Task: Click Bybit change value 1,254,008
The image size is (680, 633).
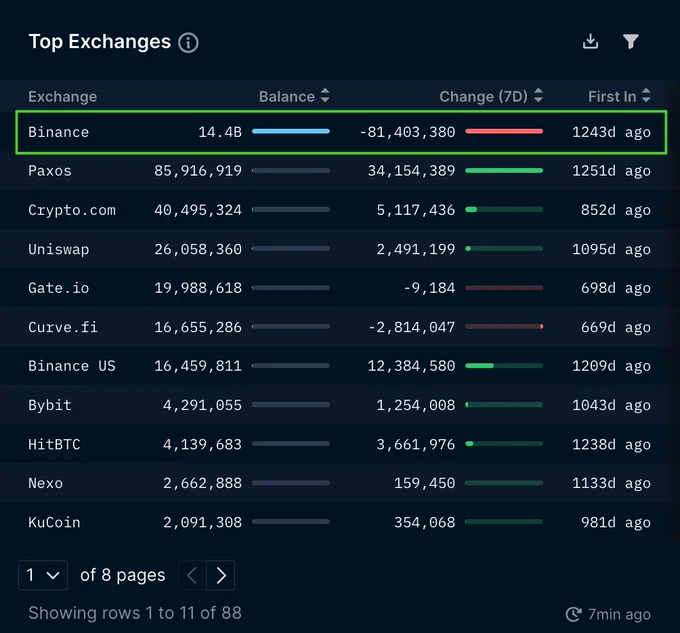Action: (x=416, y=405)
